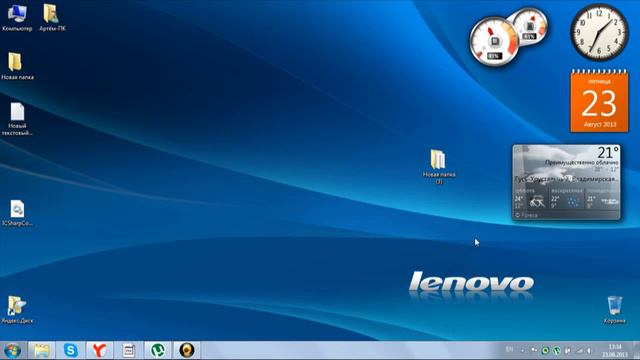Launch Skype from the taskbar
Image resolution: width=640 pixels, height=360 pixels.
[71, 351]
